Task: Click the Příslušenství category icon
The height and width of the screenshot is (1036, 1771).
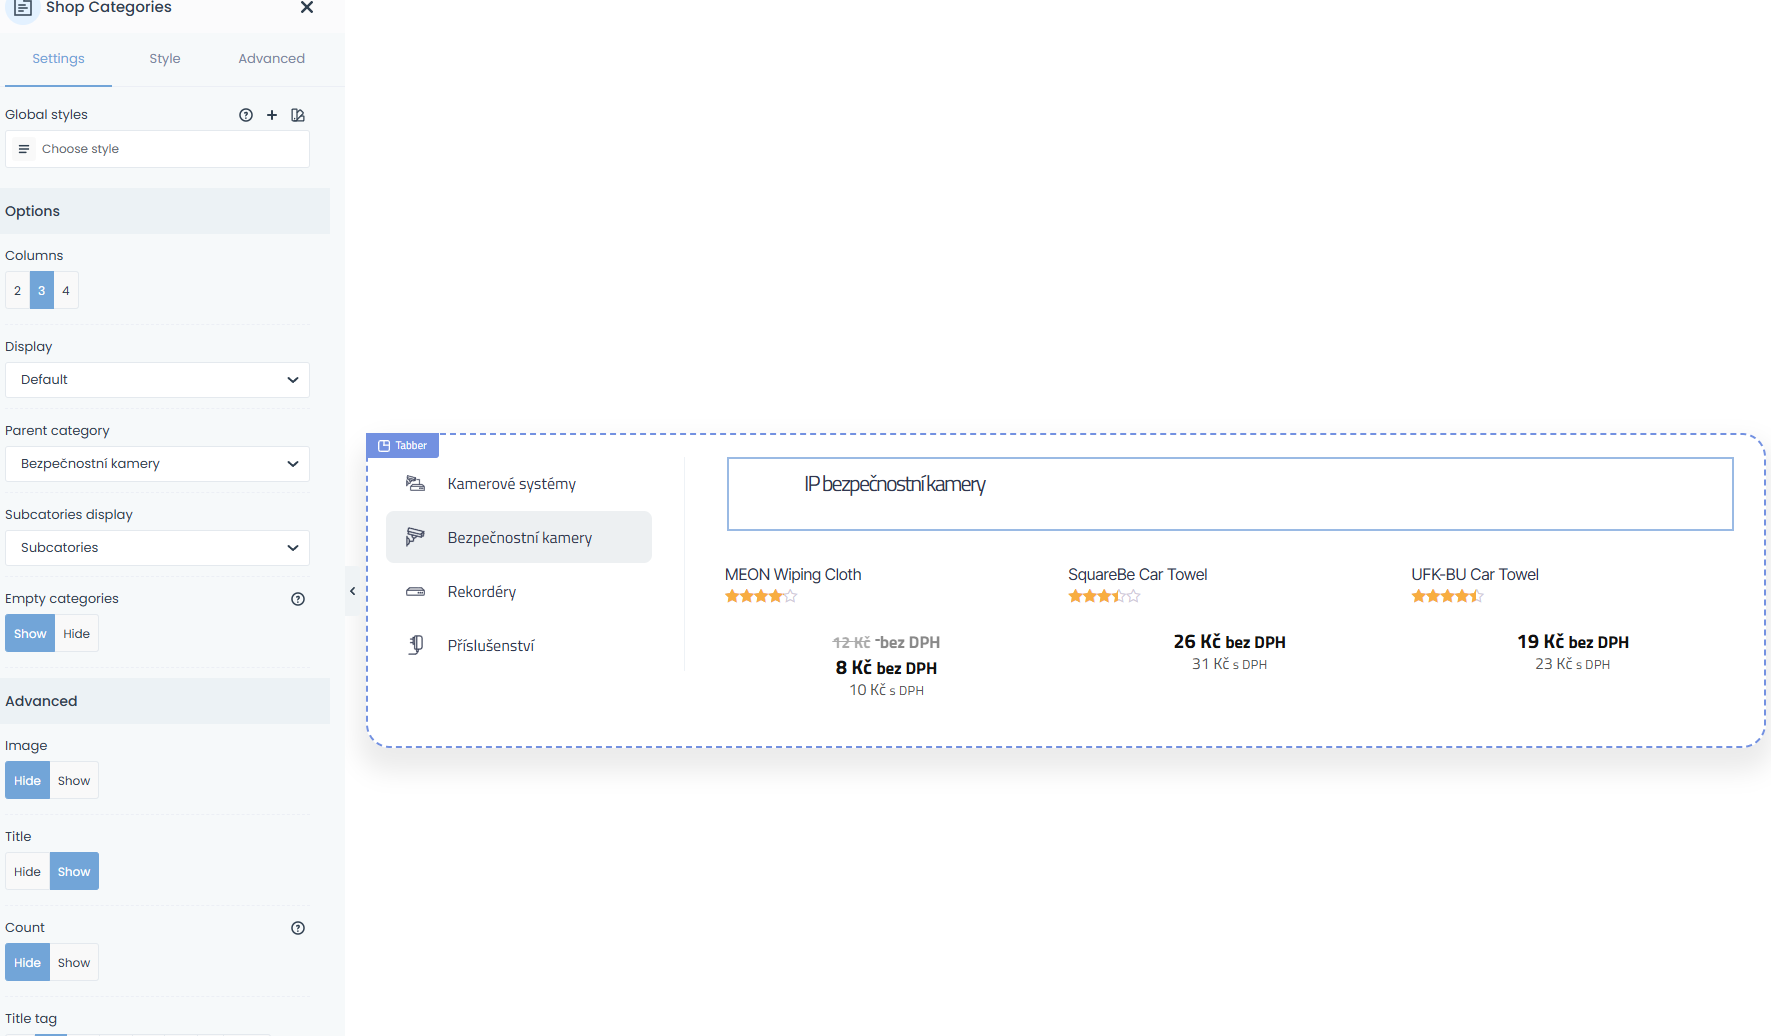Action: coord(415,645)
